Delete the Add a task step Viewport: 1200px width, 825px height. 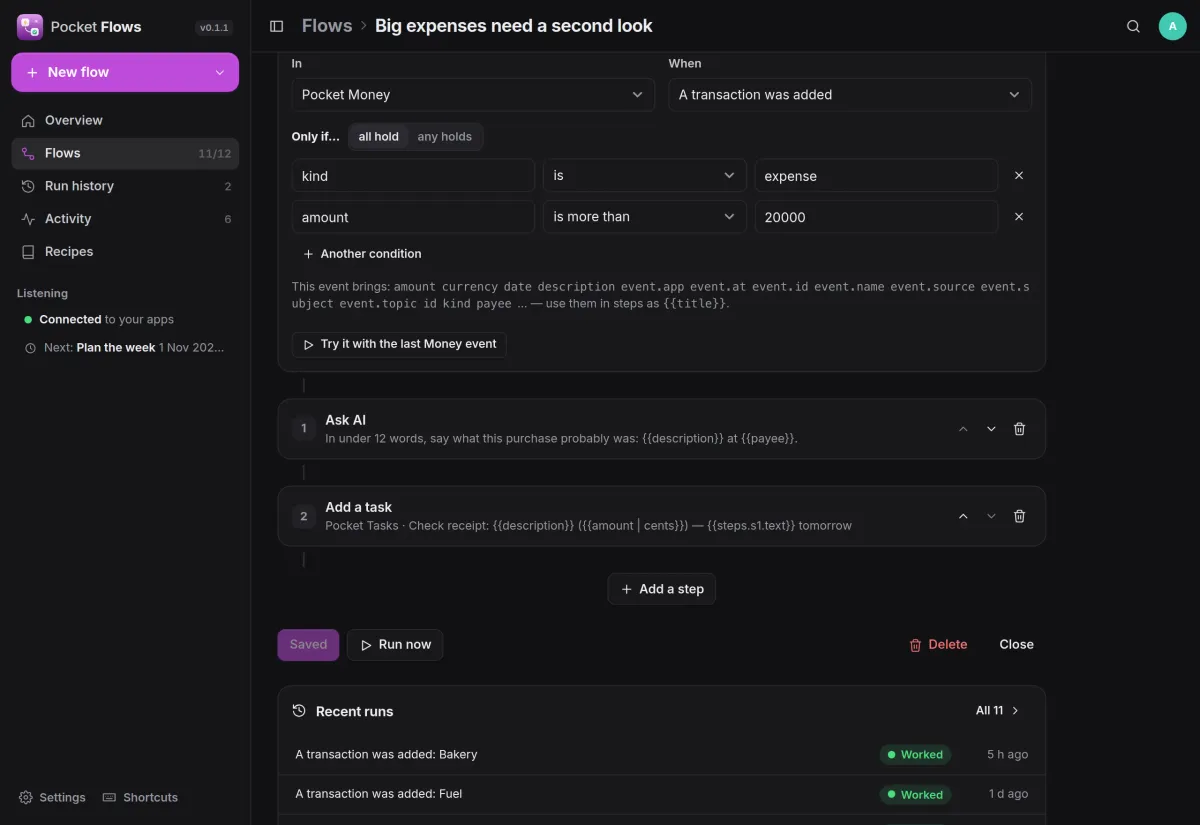(x=1019, y=516)
